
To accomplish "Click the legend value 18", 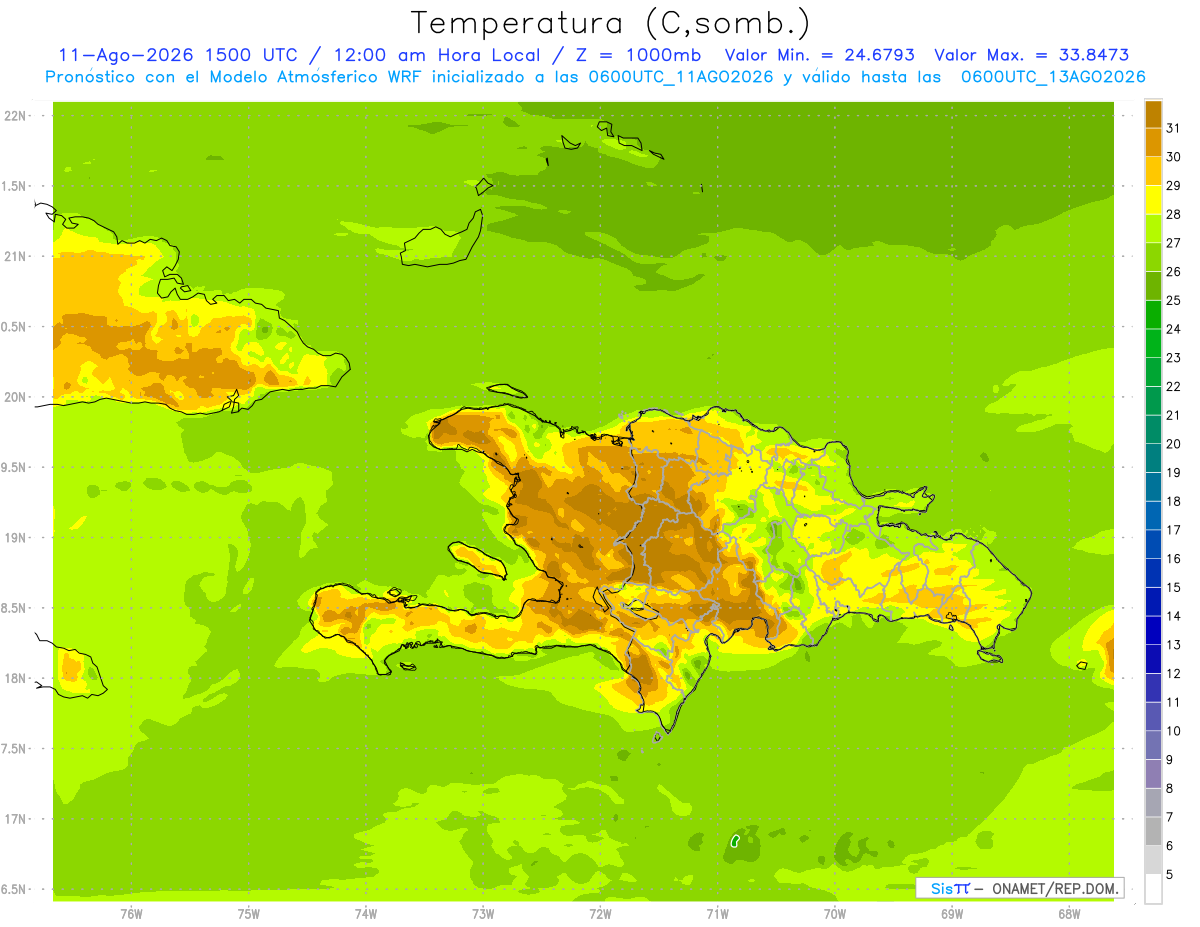I will (1174, 501).
